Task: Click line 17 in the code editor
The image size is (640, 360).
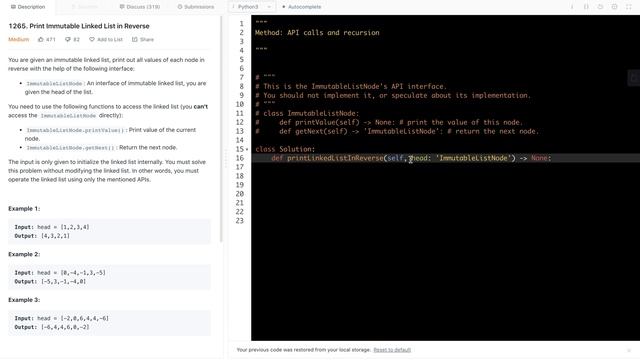Action: click(445, 167)
